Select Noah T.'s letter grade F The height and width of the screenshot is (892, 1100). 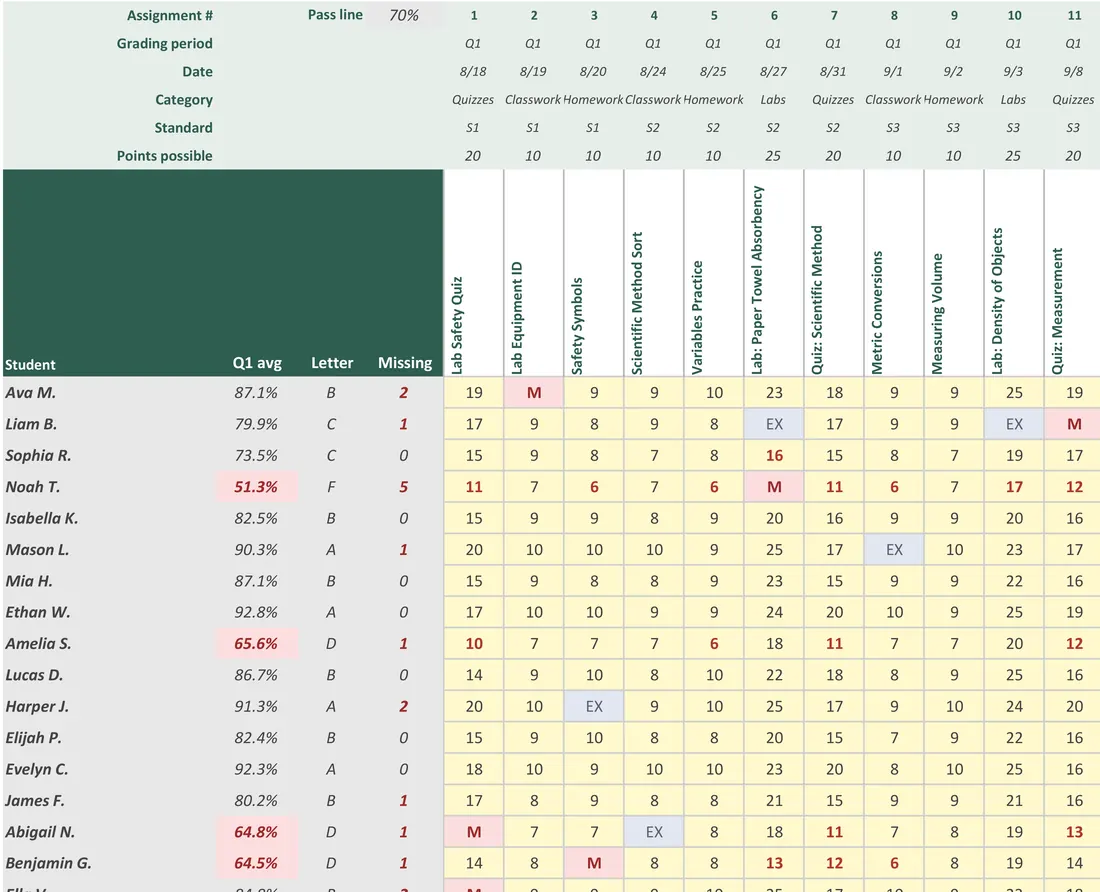tap(330, 487)
